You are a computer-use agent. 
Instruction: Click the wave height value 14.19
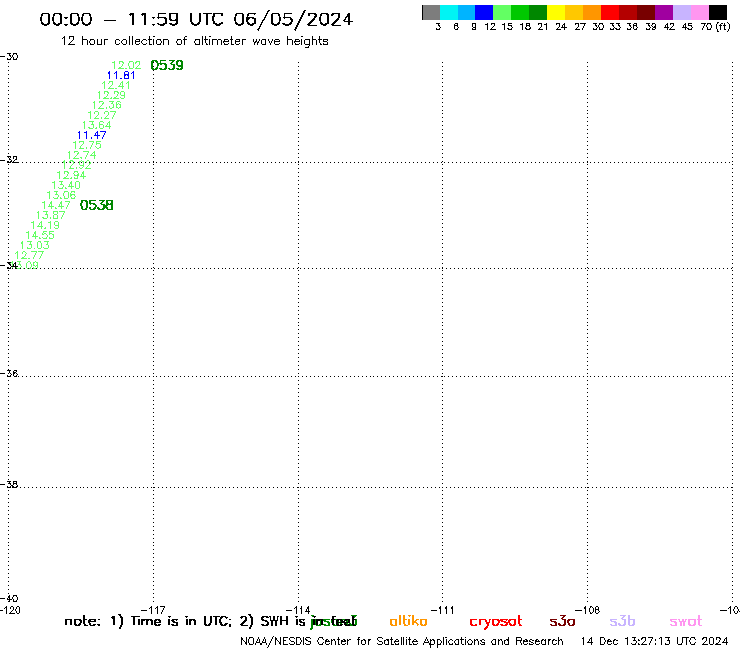pyautogui.click(x=45, y=225)
